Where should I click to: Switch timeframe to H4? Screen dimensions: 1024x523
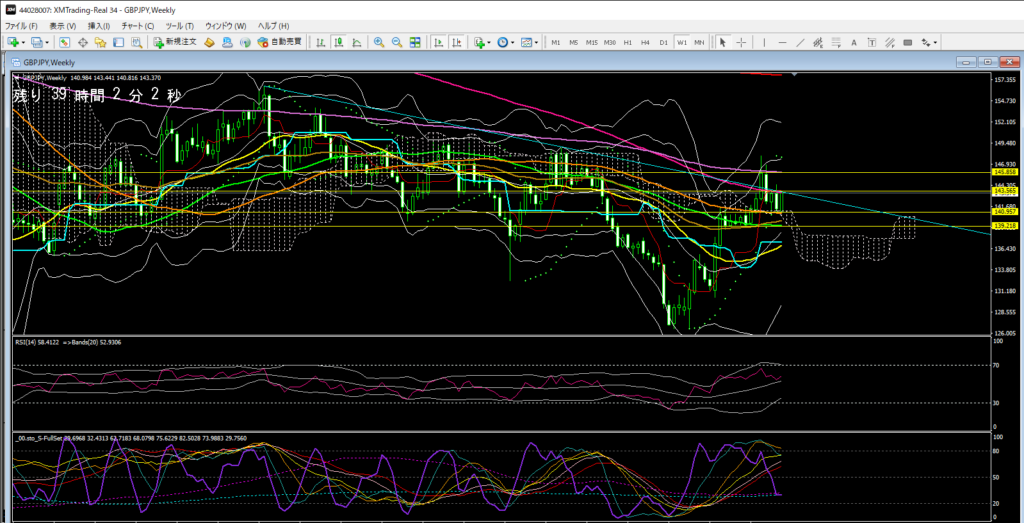tap(645, 42)
